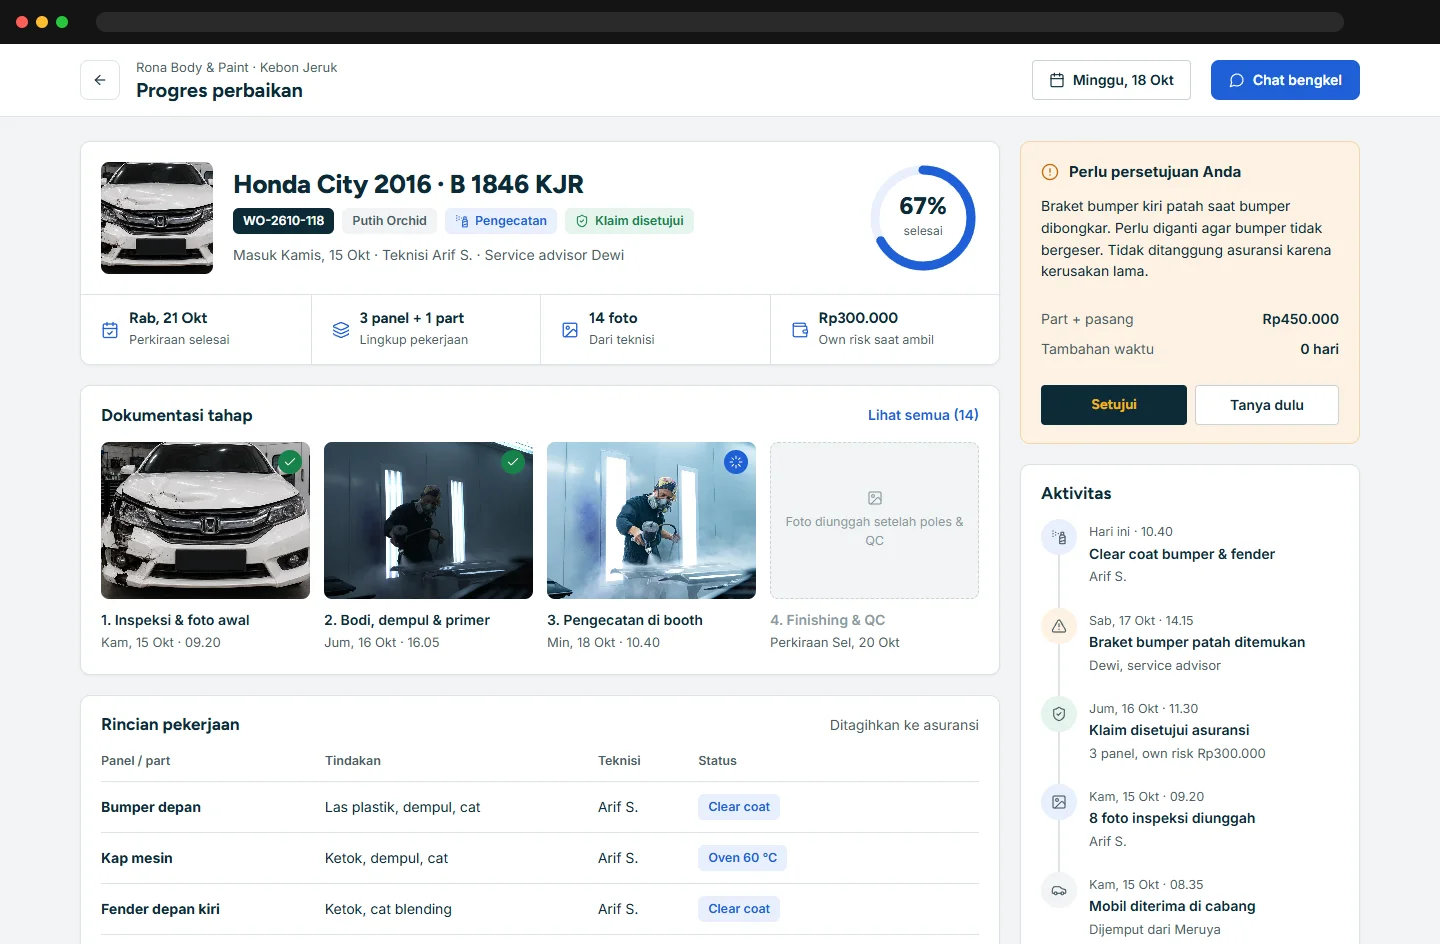1440x944 pixels.
Task: Click the Oven 60 °C status badge
Action: click(x=742, y=858)
